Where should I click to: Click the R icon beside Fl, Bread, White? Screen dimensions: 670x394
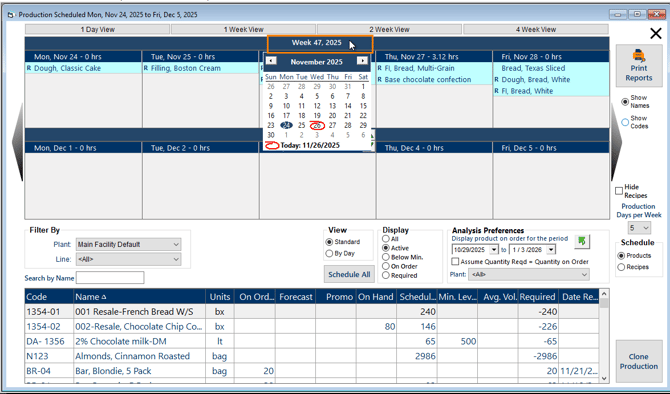point(497,91)
